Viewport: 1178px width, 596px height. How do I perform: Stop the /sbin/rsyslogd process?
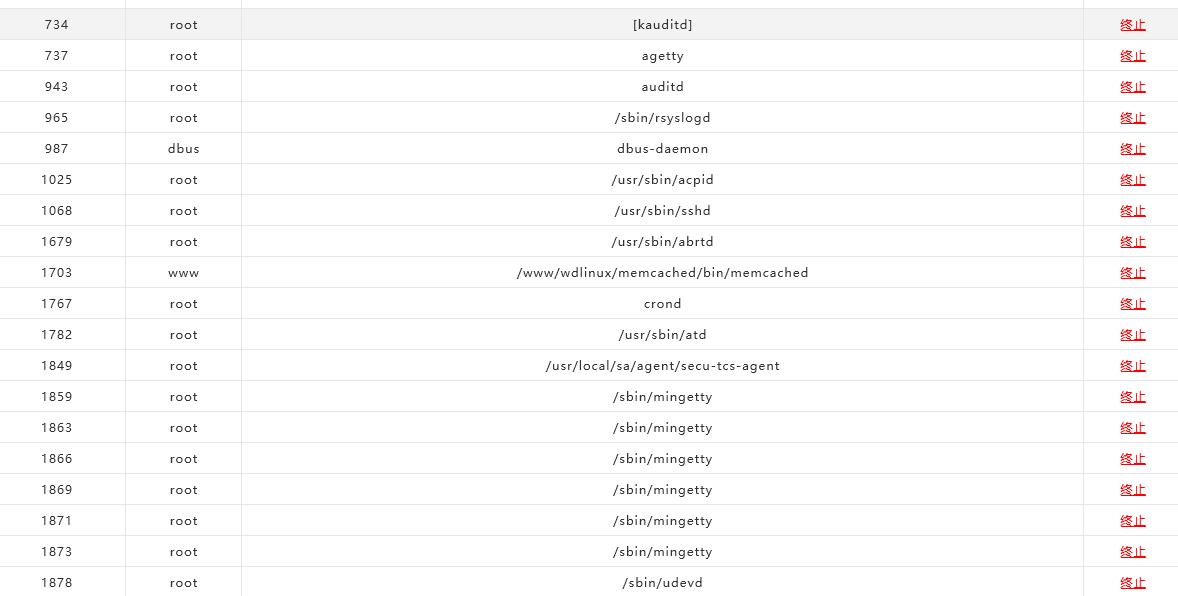tap(1132, 118)
